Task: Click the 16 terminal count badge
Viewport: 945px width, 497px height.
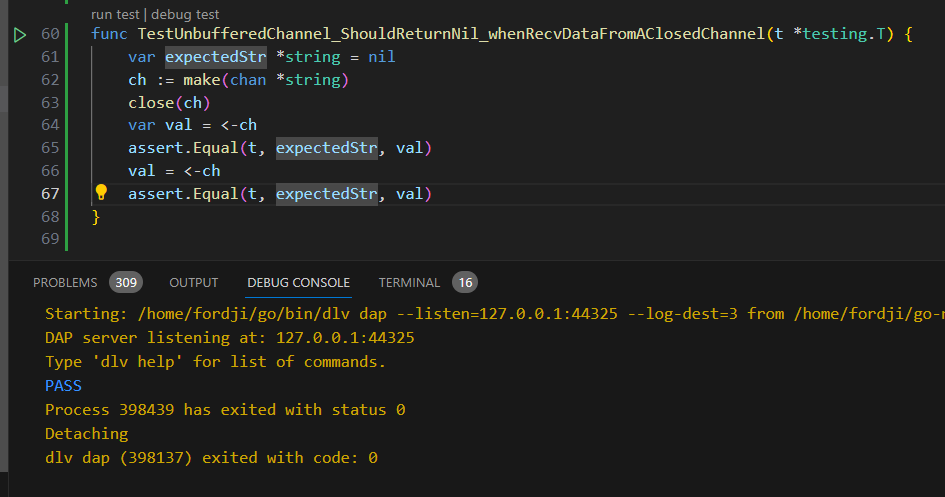Action: click(465, 282)
